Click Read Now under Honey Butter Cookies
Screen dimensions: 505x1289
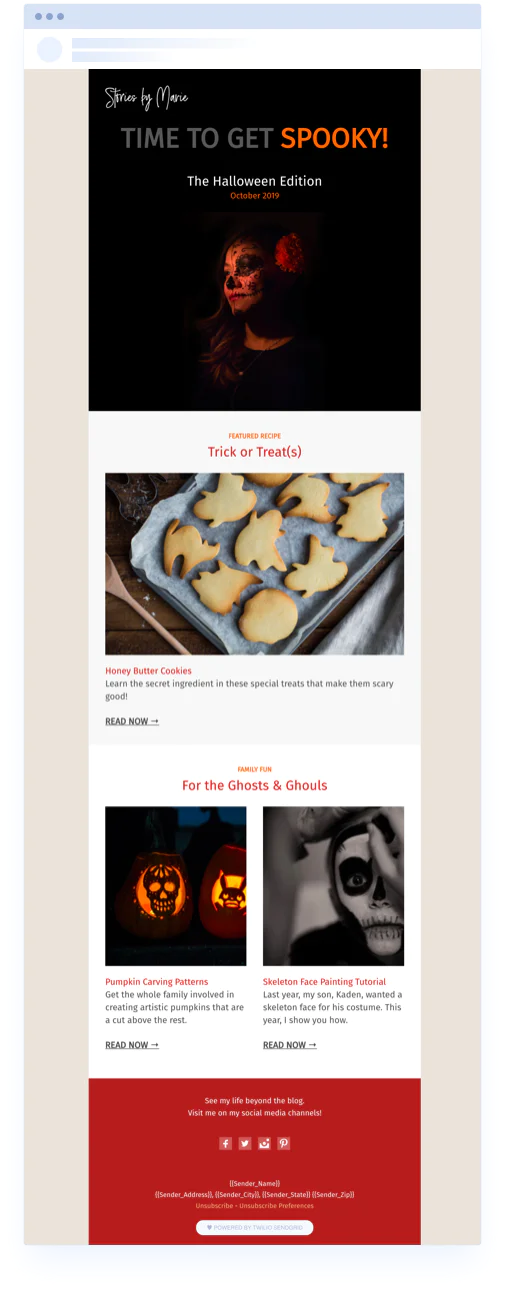pos(132,721)
